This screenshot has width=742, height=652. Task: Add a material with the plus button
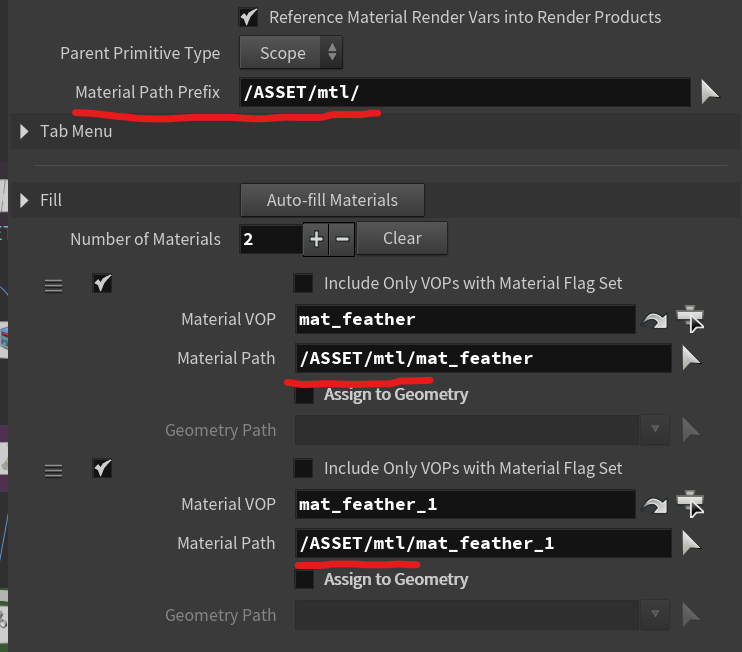click(316, 239)
